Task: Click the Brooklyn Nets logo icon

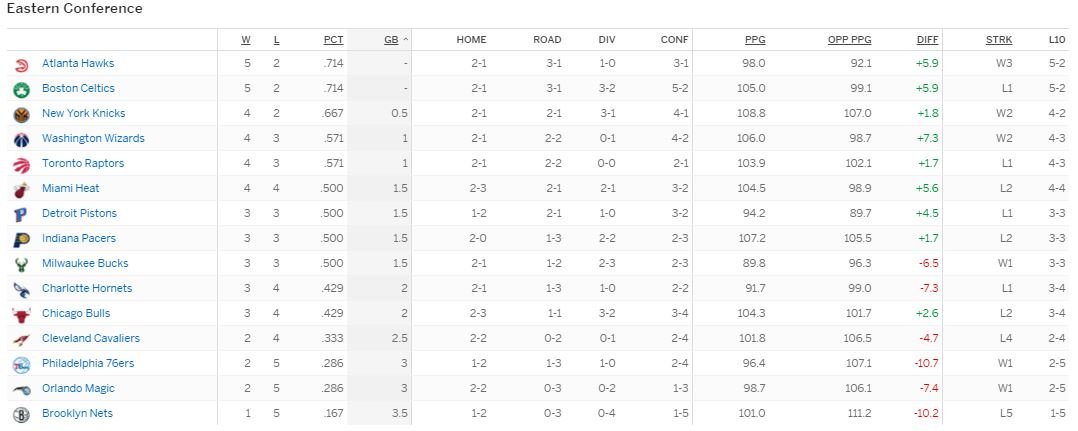Action: (x=22, y=414)
